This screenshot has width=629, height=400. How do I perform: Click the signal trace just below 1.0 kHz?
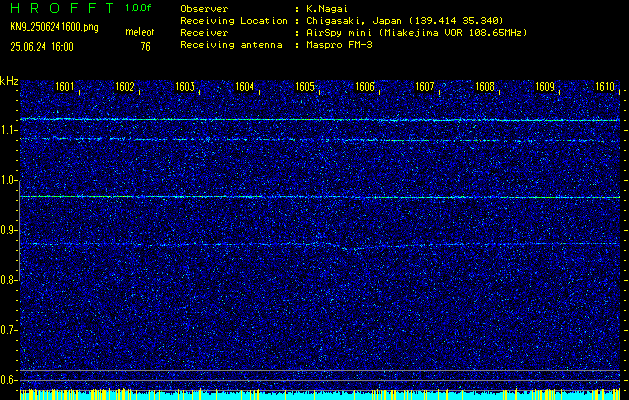[x=320, y=197]
